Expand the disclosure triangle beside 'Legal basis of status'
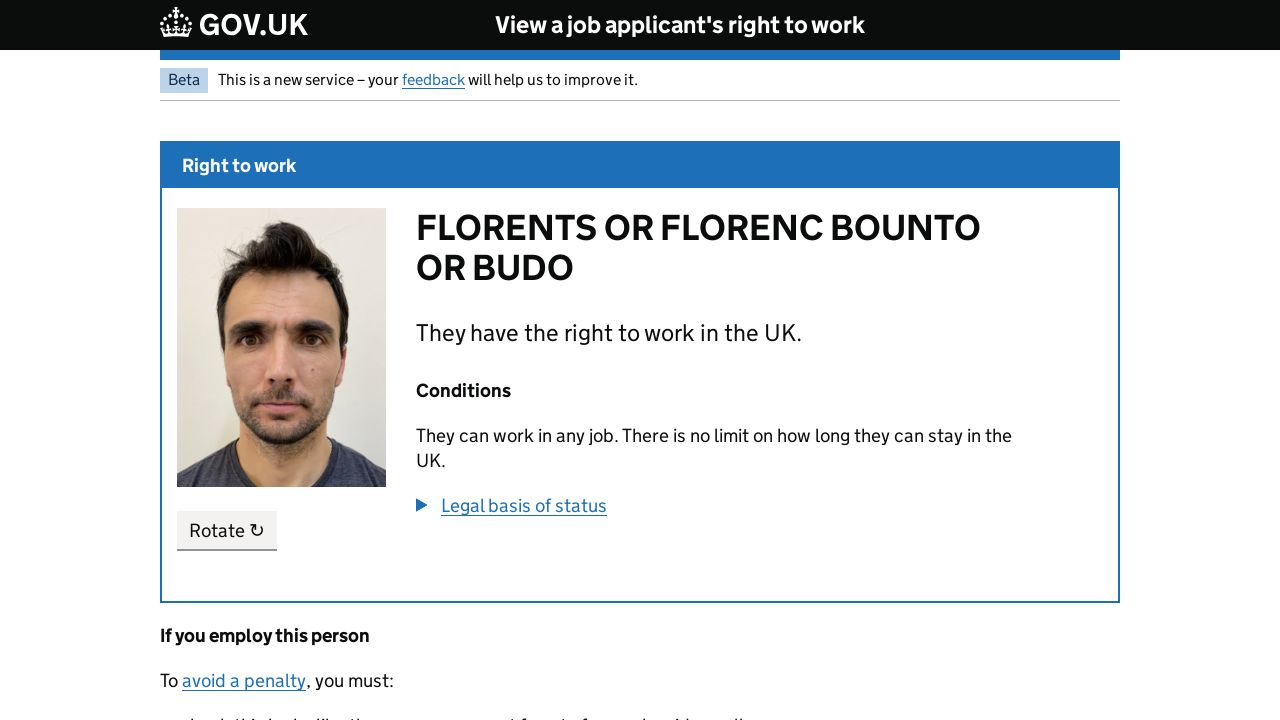Image resolution: width=1280 pixels, height=720 pixels. click(x=422, y=506)
